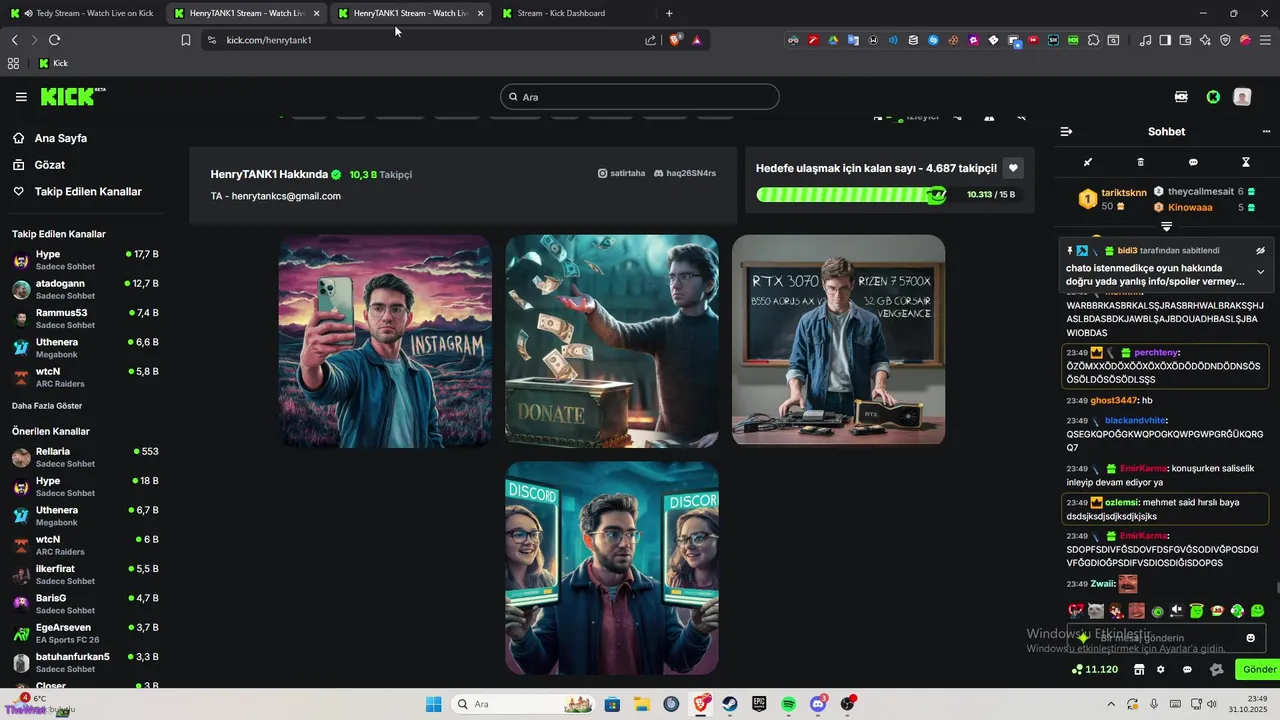Switch to Tedy Stream browser tab
This screenshot has height=720, width=1280.
pos(83,13)
